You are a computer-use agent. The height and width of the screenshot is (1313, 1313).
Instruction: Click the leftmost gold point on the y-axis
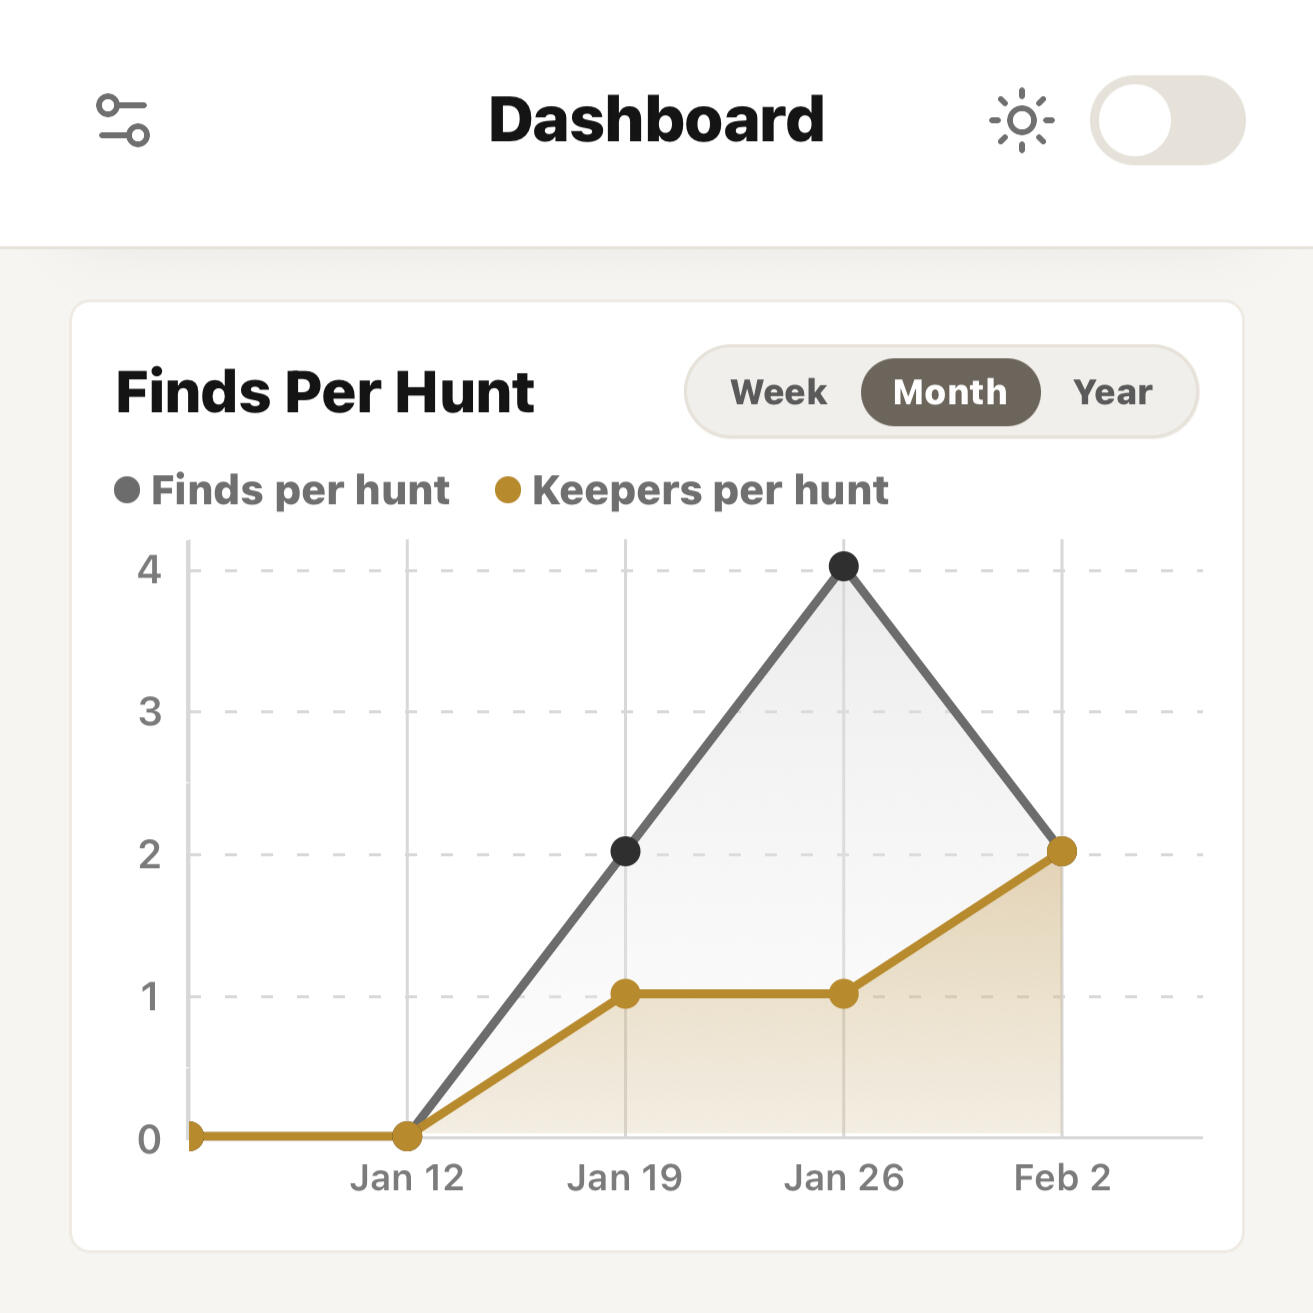191,1136
